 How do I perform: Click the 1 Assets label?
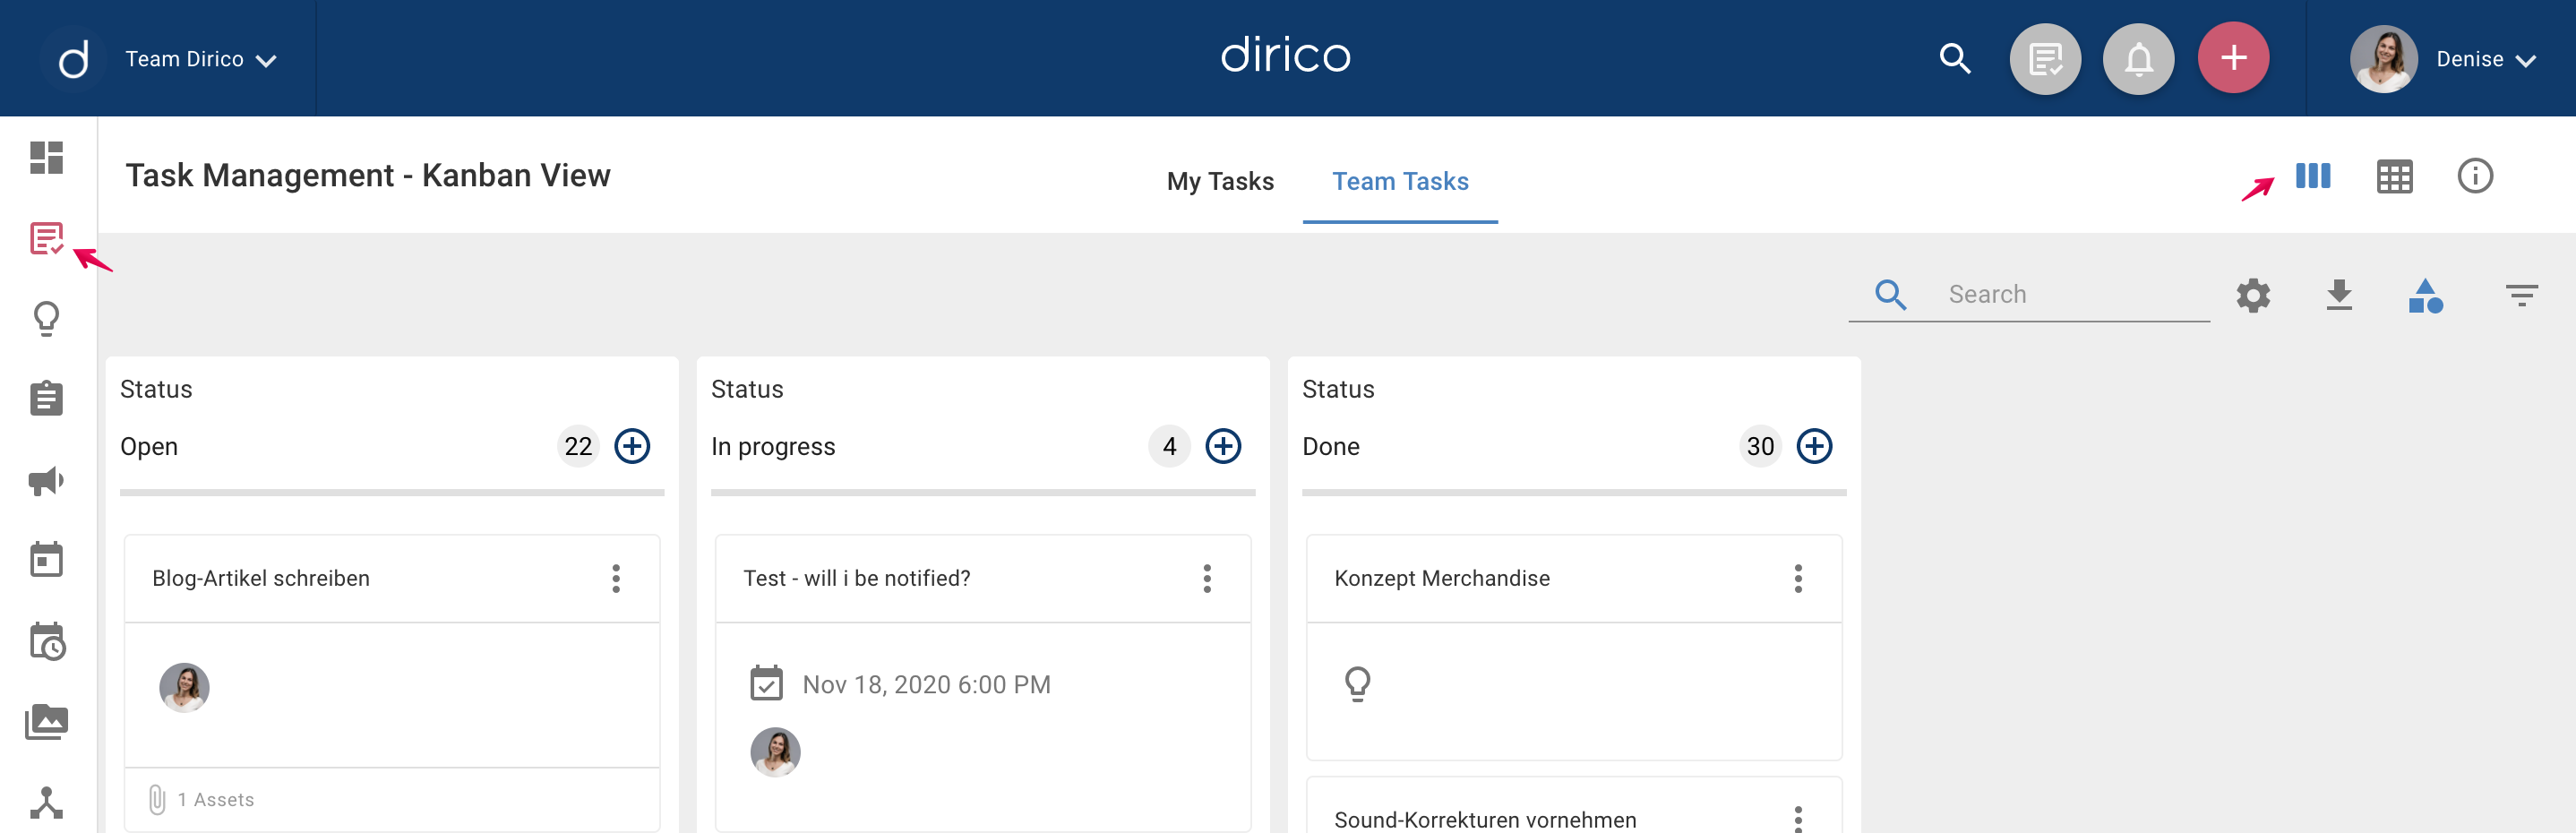216,800
